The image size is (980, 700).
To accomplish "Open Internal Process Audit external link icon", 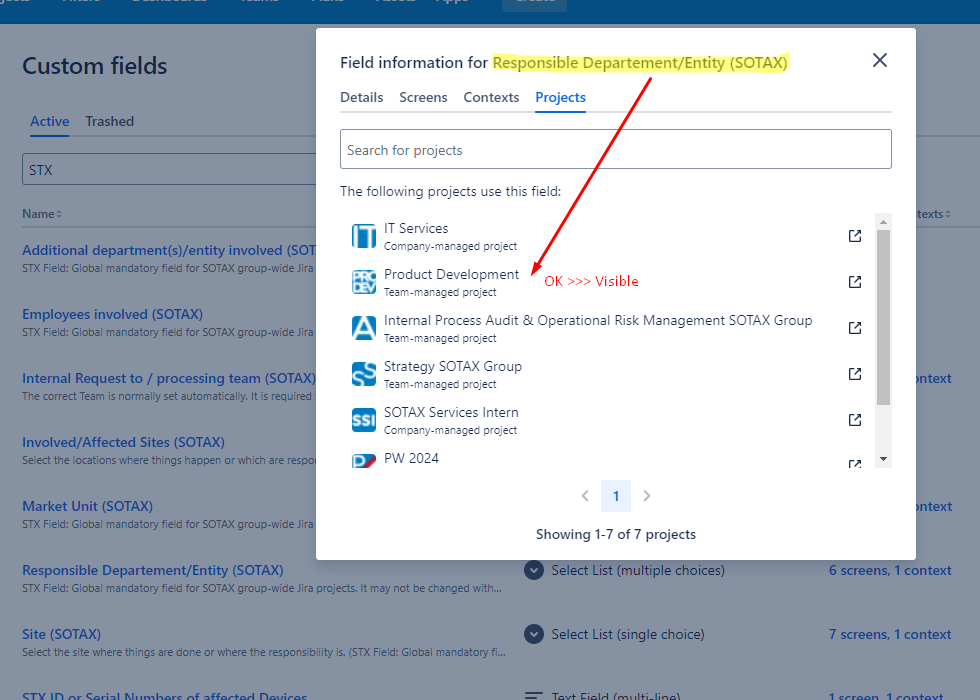I will pos(855,328).
